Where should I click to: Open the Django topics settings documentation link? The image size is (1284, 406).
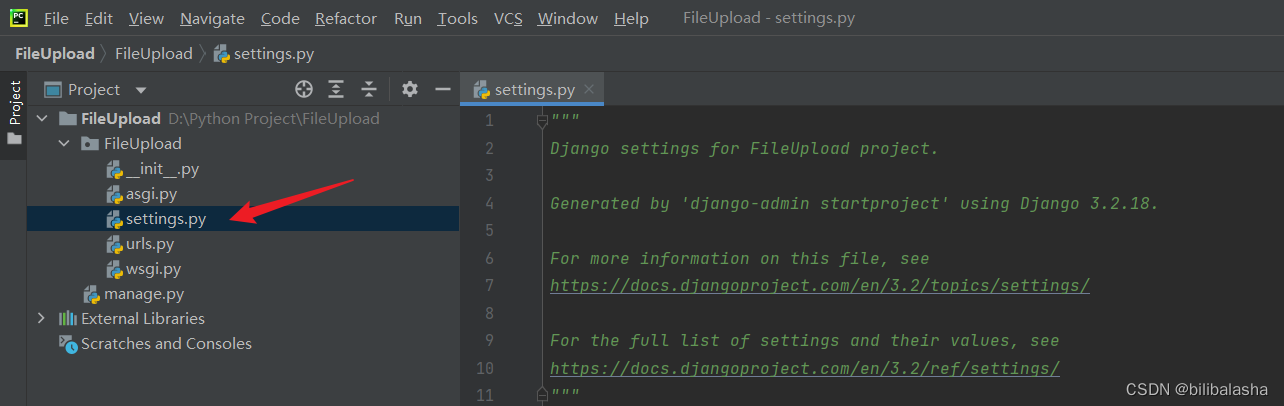click(x=819, y=286)
